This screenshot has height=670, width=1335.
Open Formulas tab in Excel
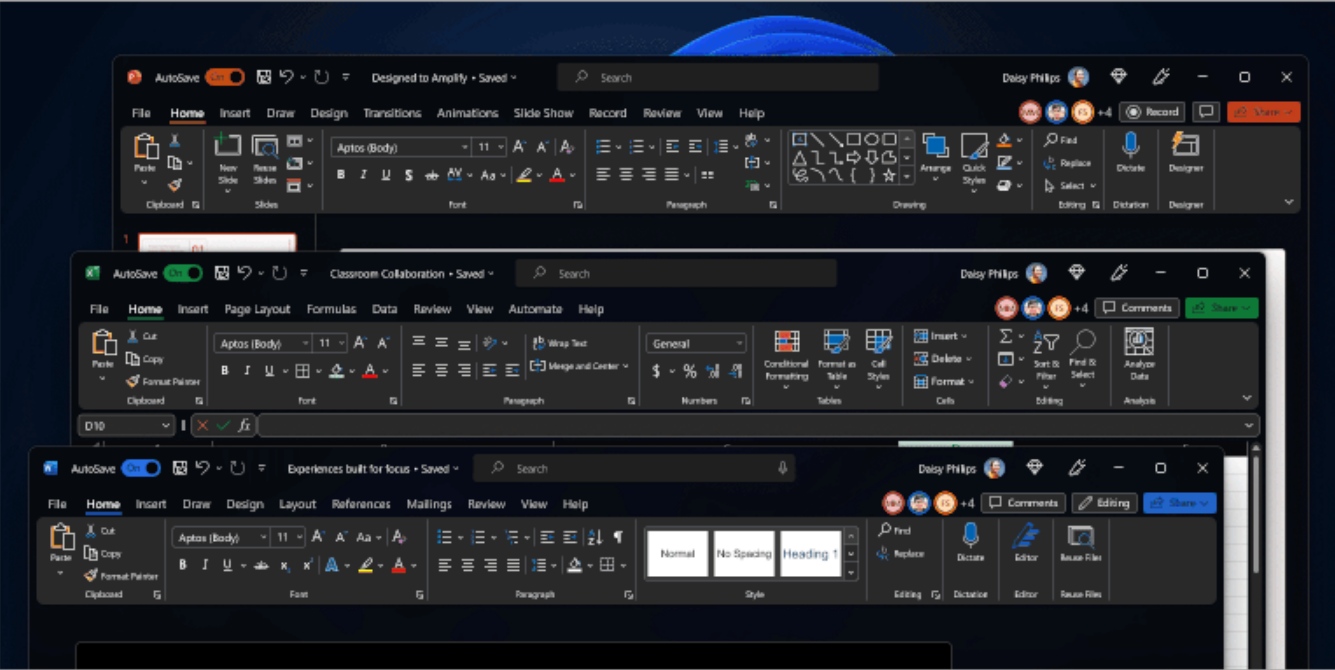331,309
